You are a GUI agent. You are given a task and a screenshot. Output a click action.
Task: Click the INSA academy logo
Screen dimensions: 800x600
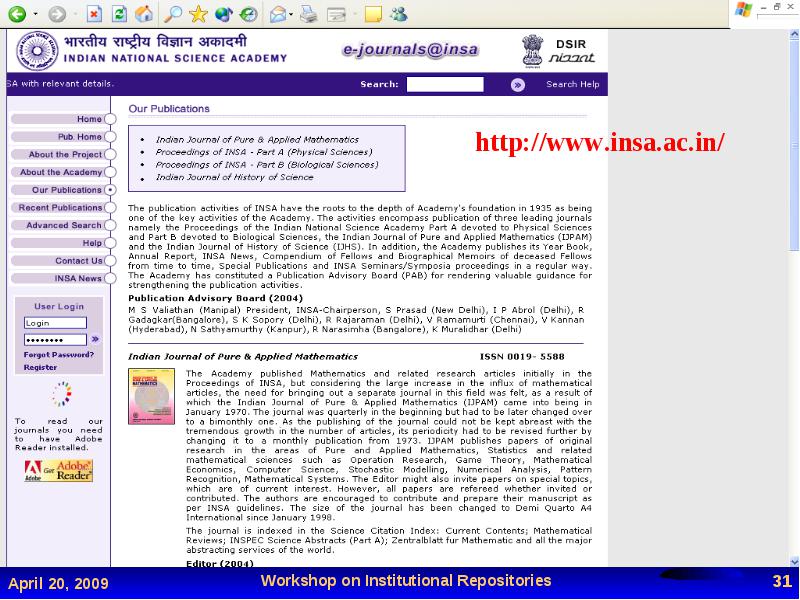(37, 51)
